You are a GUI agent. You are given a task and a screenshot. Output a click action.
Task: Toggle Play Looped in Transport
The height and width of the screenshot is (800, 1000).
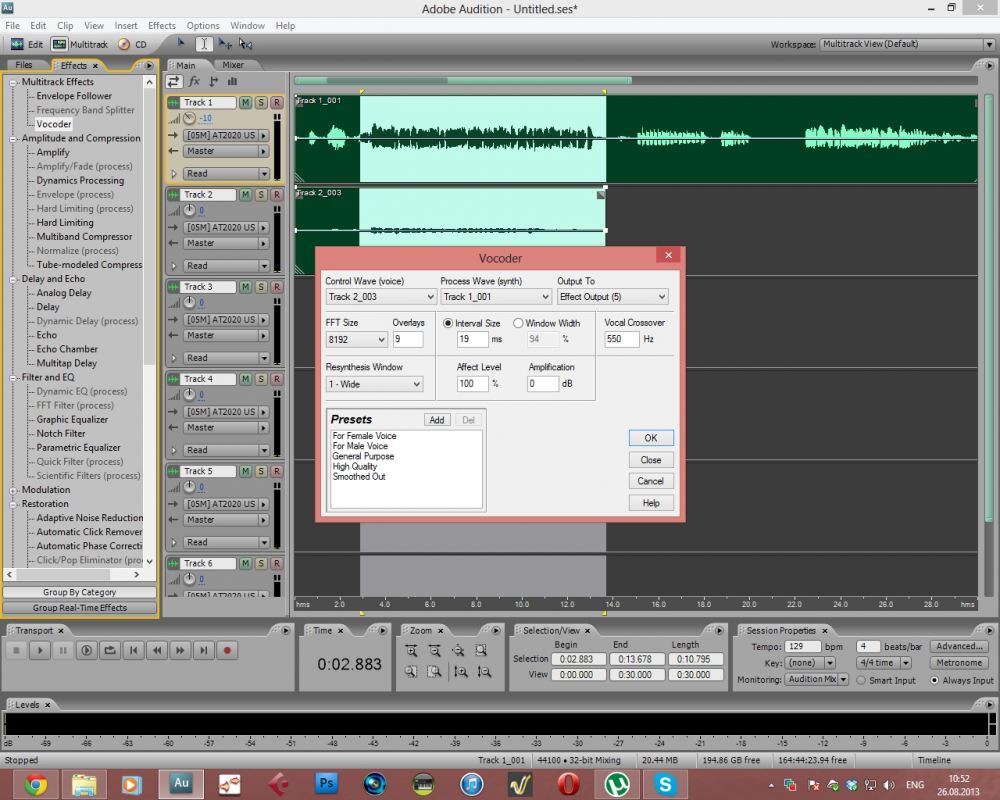(110, 651)
